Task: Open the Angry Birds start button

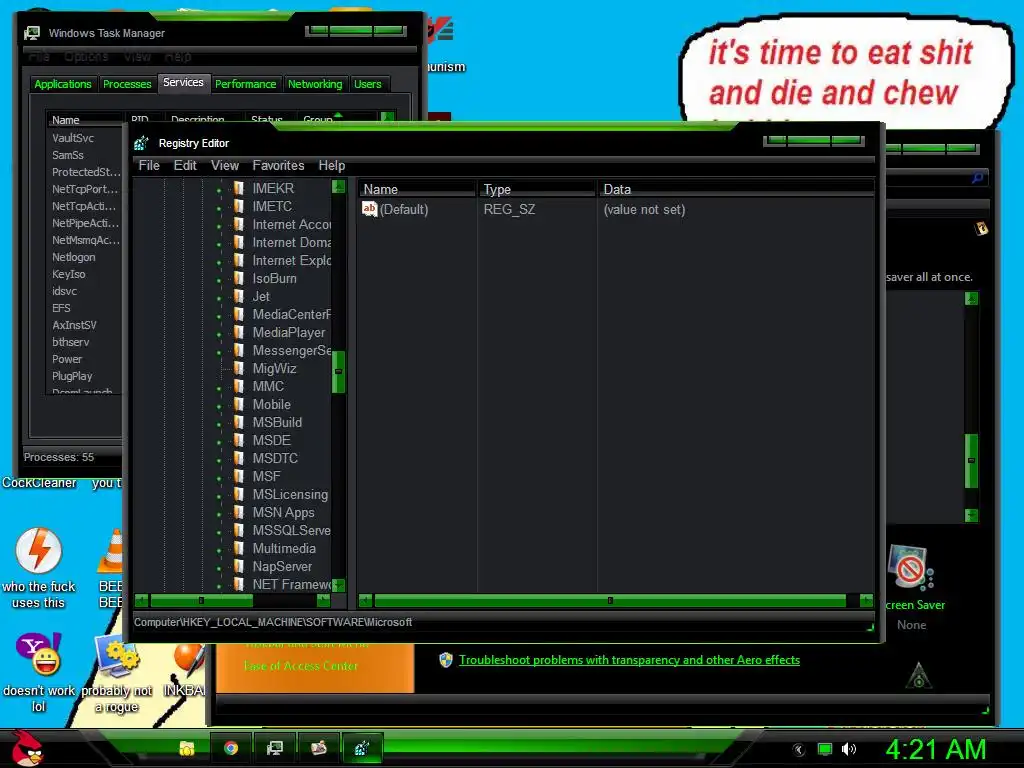Action: point(26,748)
